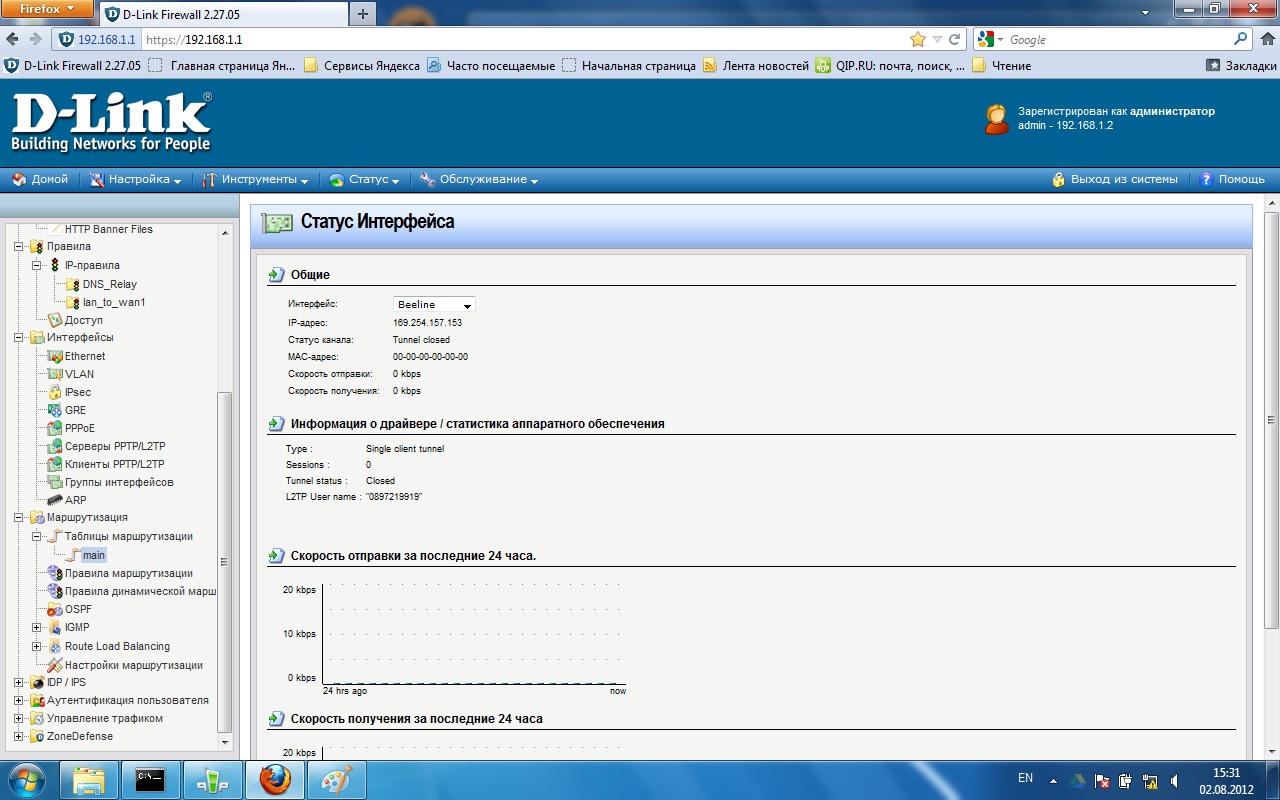Click Клиенты PPTP/L2TP icon
The width and height of the screenshot is (1280, 800).
click(55, 464)
